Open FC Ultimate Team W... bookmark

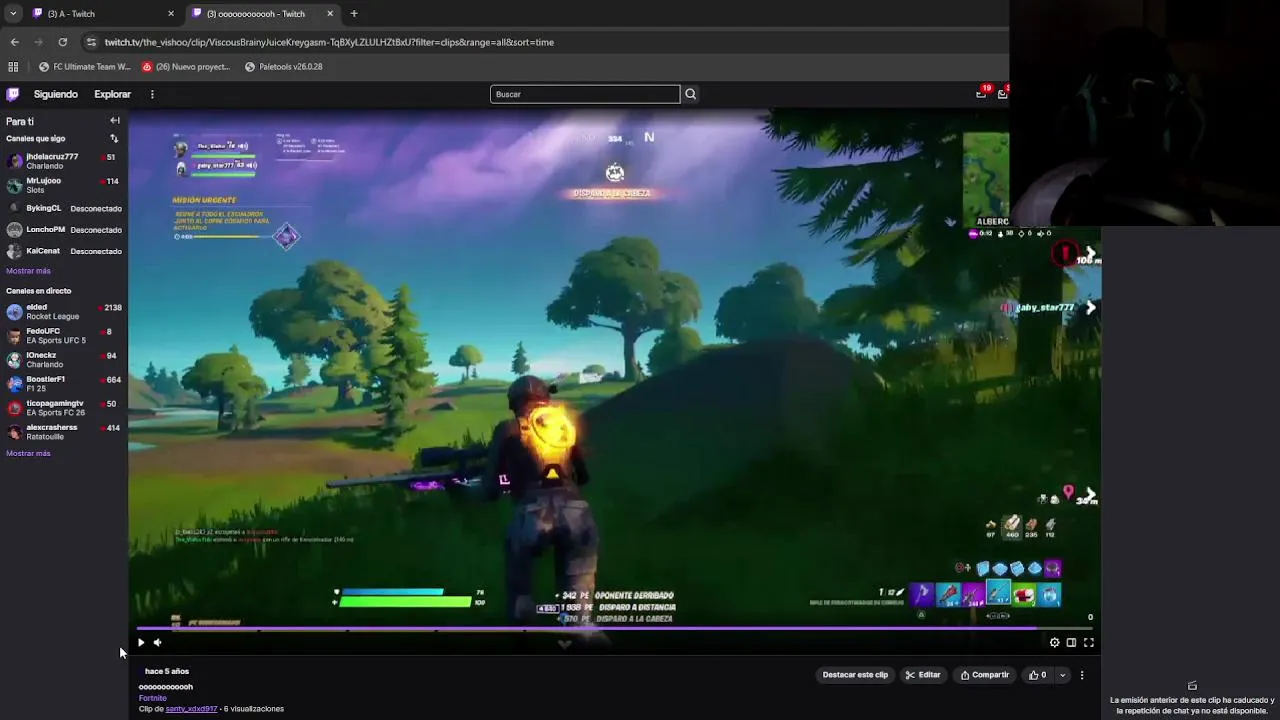tap(85, 67)
